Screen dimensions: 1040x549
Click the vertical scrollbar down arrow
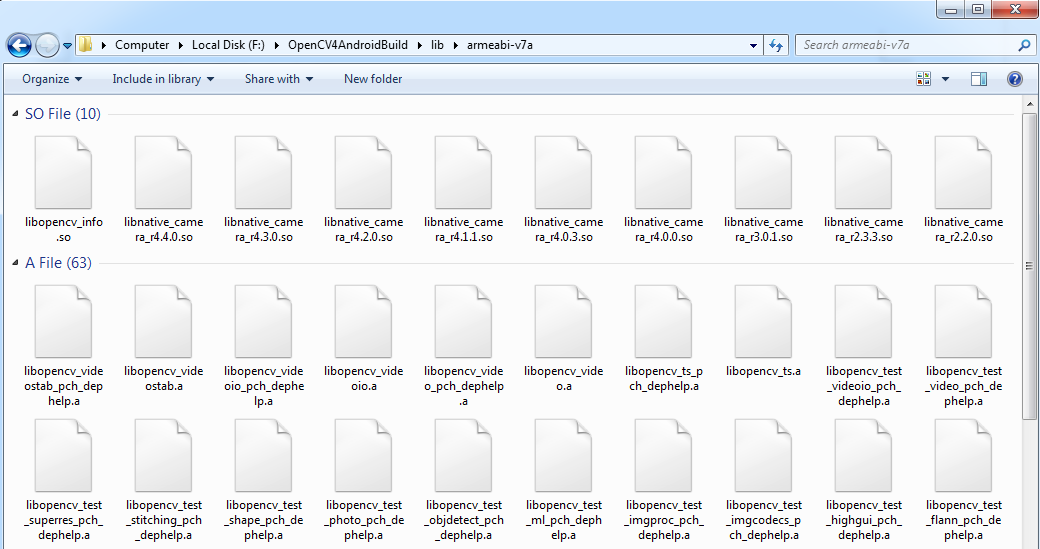1031,541
